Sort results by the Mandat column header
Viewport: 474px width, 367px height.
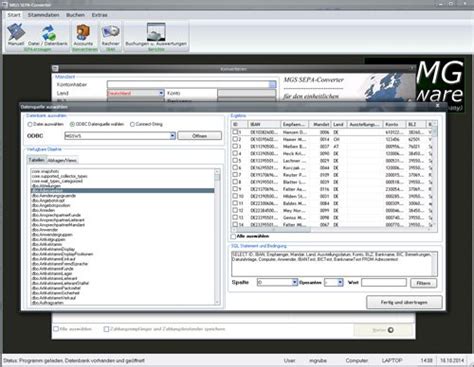tap(320, 124)
